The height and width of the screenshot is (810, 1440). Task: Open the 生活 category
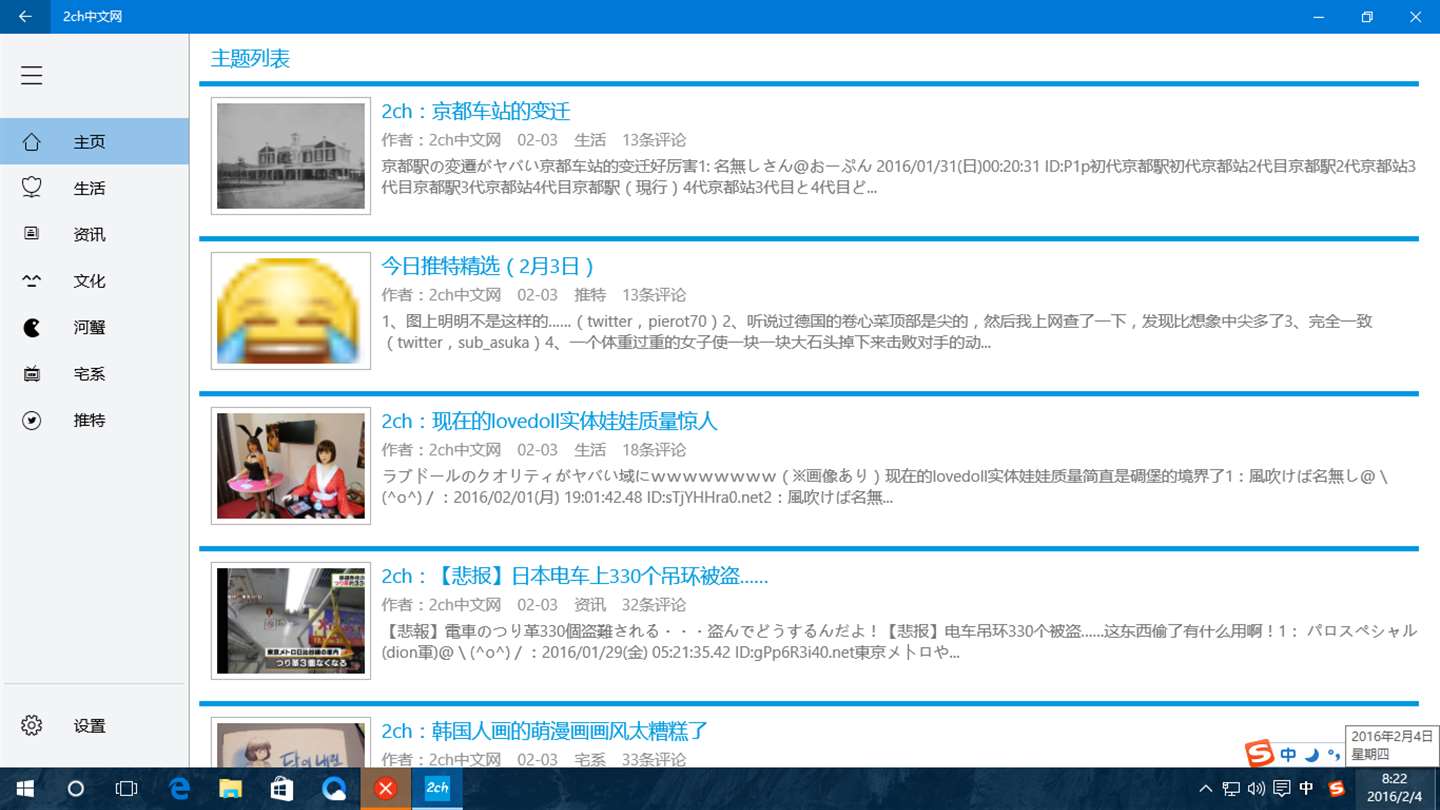pyautogui.click(x=94, y=188)
